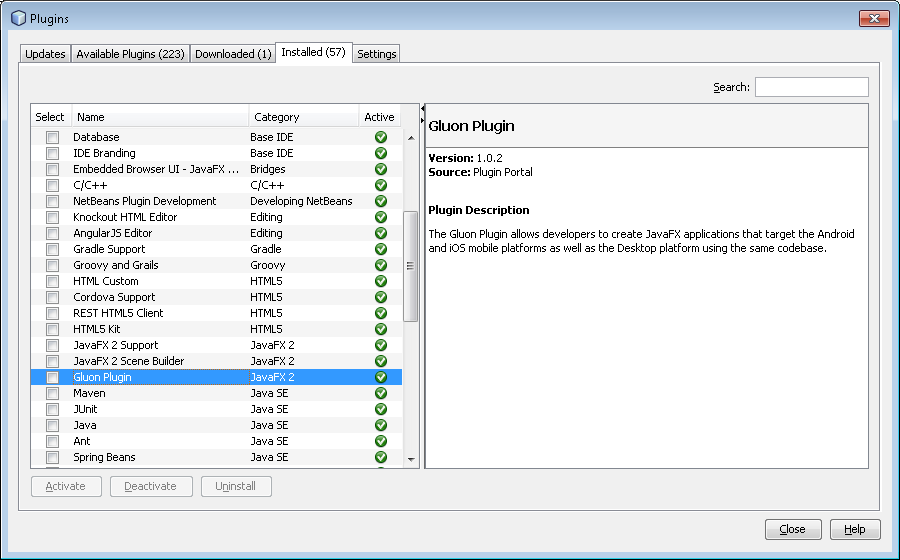The height and width of the screenshot is (560, 900).
Task: Check the Gluon Plugin checkbox
Action: point(52,378)
